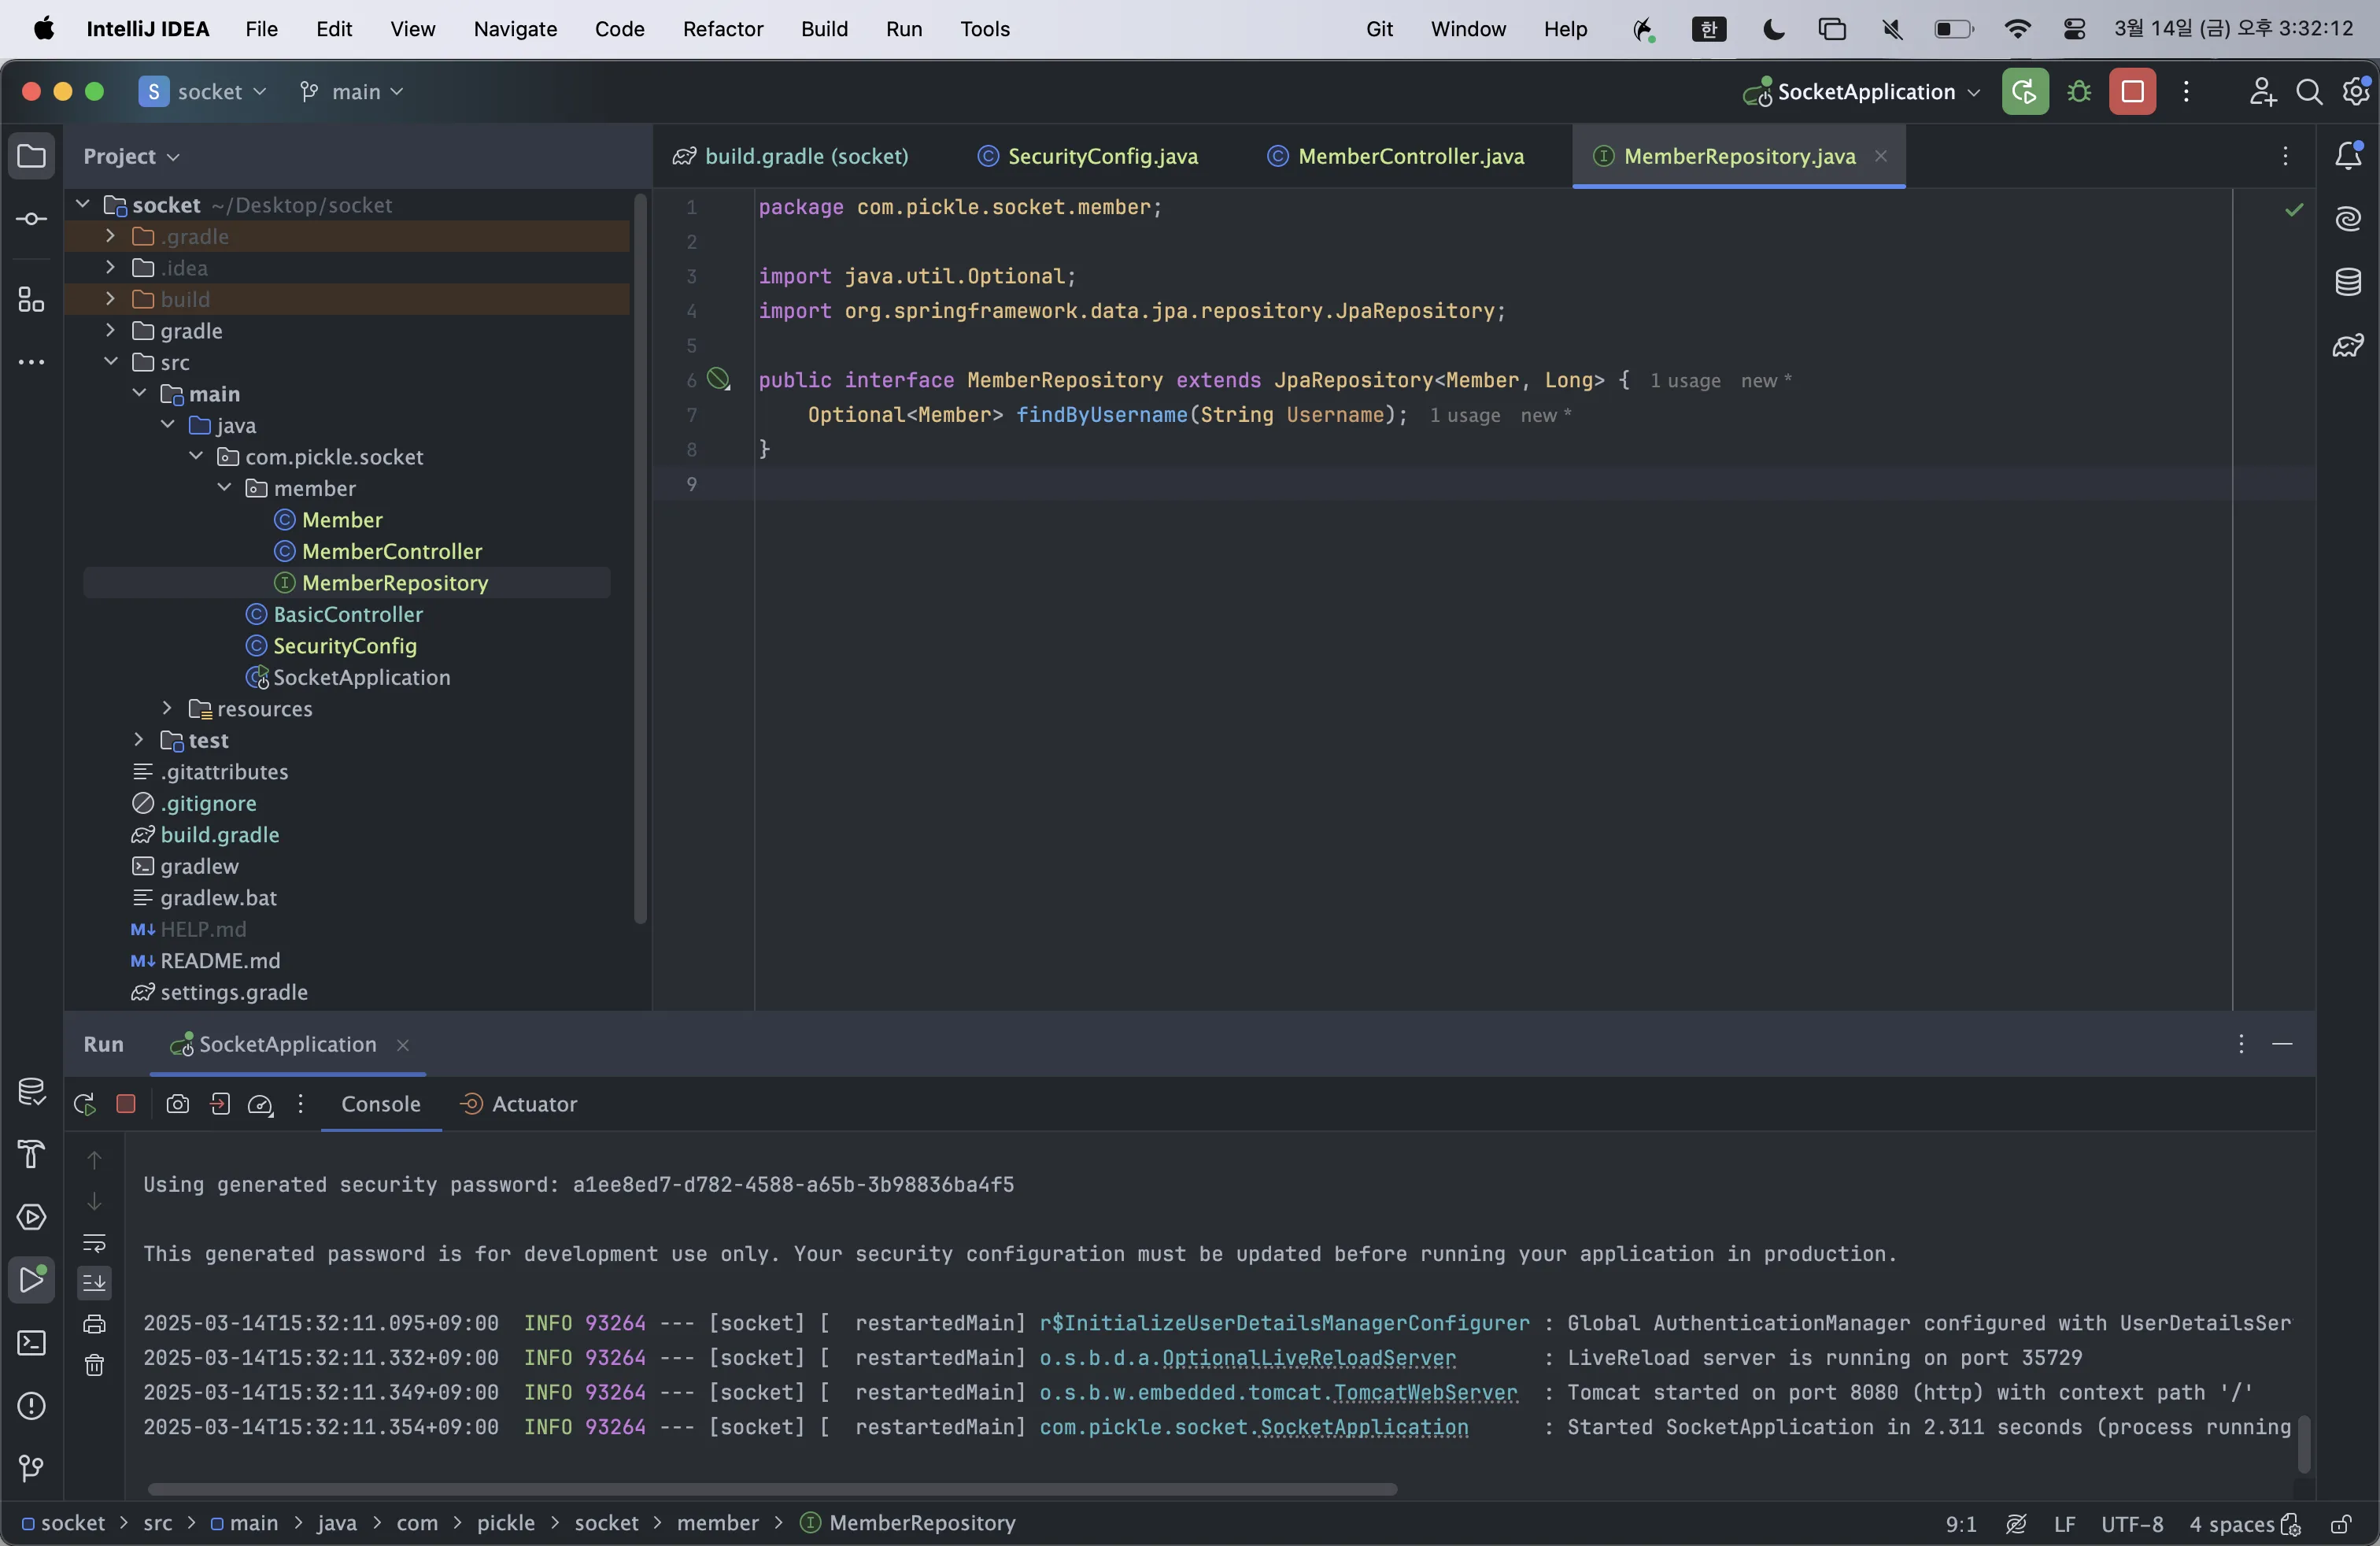Collapse the member package node
Image resolution: width=2380 pixels, height=1546 pixels.
pyautogui.click(x=225, y=488)
